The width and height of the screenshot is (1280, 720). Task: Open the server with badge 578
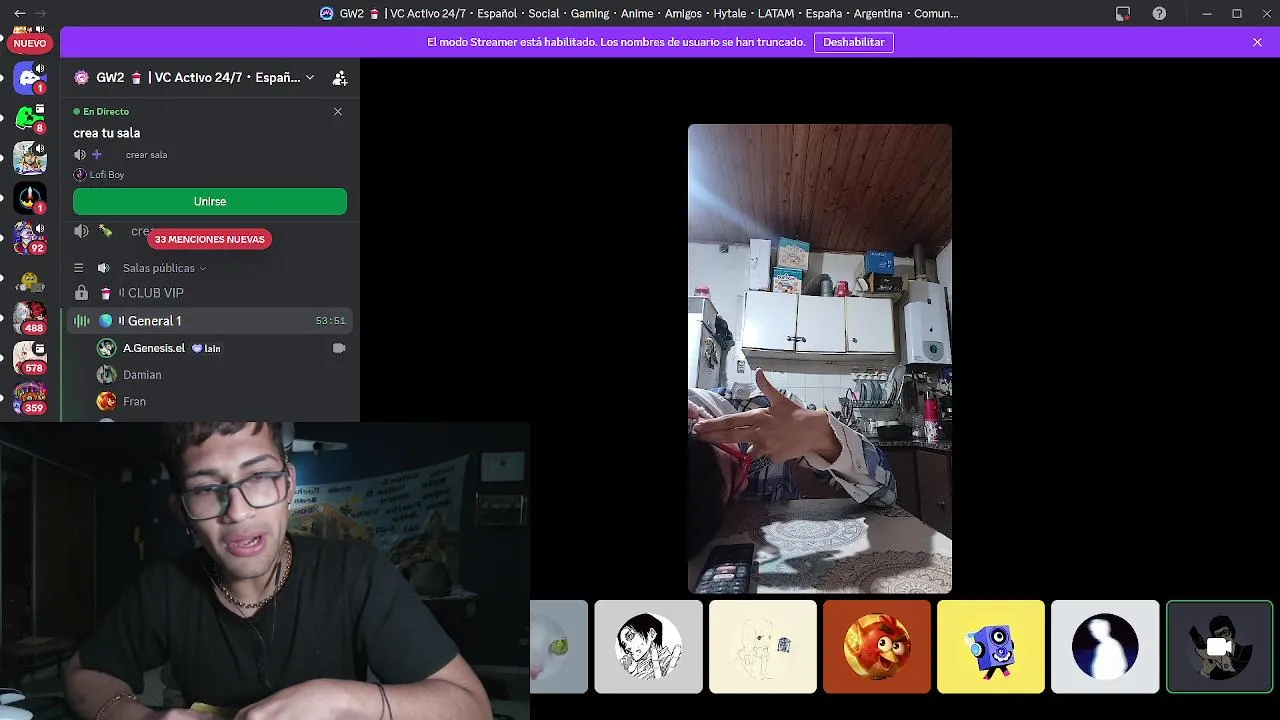pos(30,358)
